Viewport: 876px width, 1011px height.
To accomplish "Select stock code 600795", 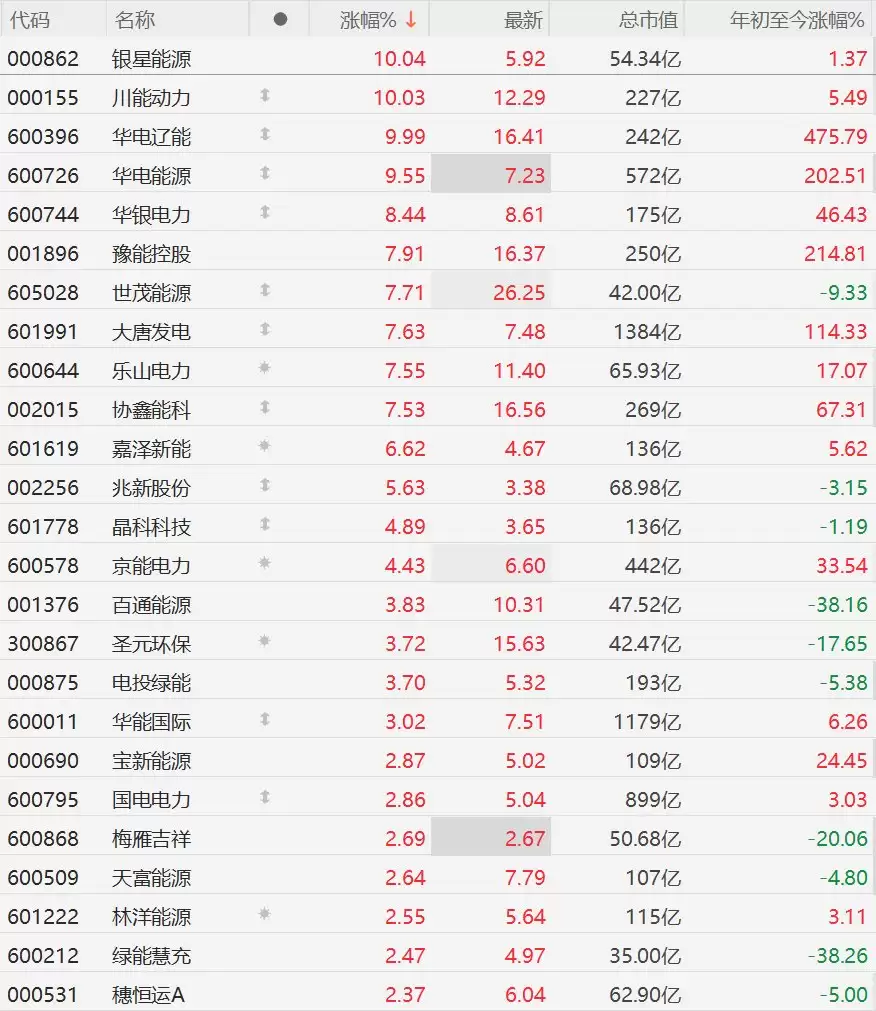I will click(x=43, y=800).
